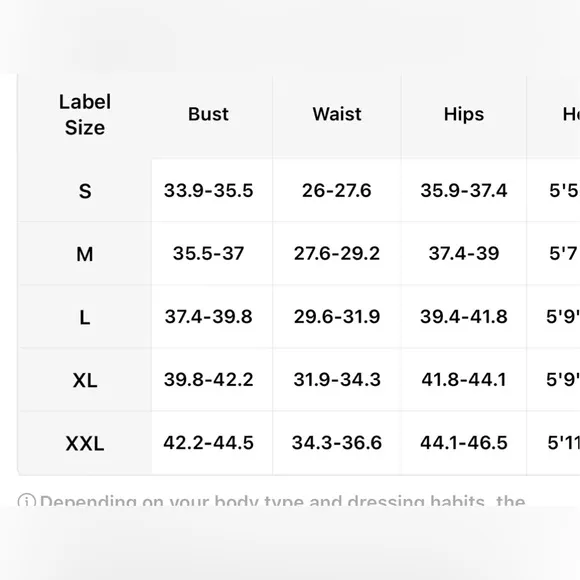580x580 pixels.
Task: Select the M size row label
Action: pyautogui.click(x=85, y=254)
